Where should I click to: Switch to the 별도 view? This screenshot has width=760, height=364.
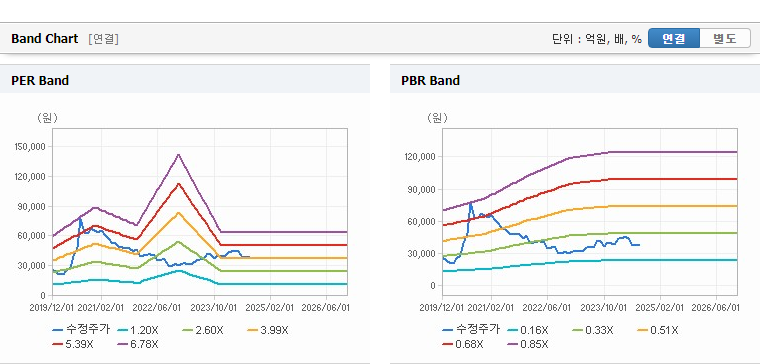[725, 38]
